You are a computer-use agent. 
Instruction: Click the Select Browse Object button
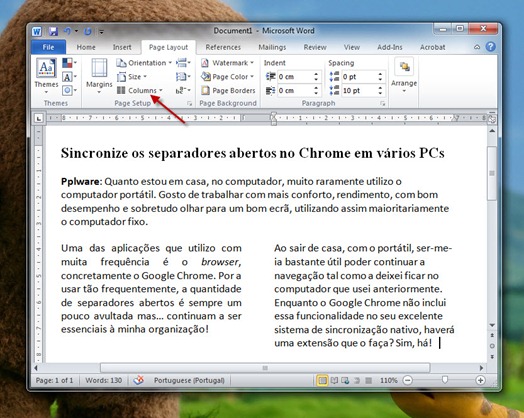tap(492, 346)
